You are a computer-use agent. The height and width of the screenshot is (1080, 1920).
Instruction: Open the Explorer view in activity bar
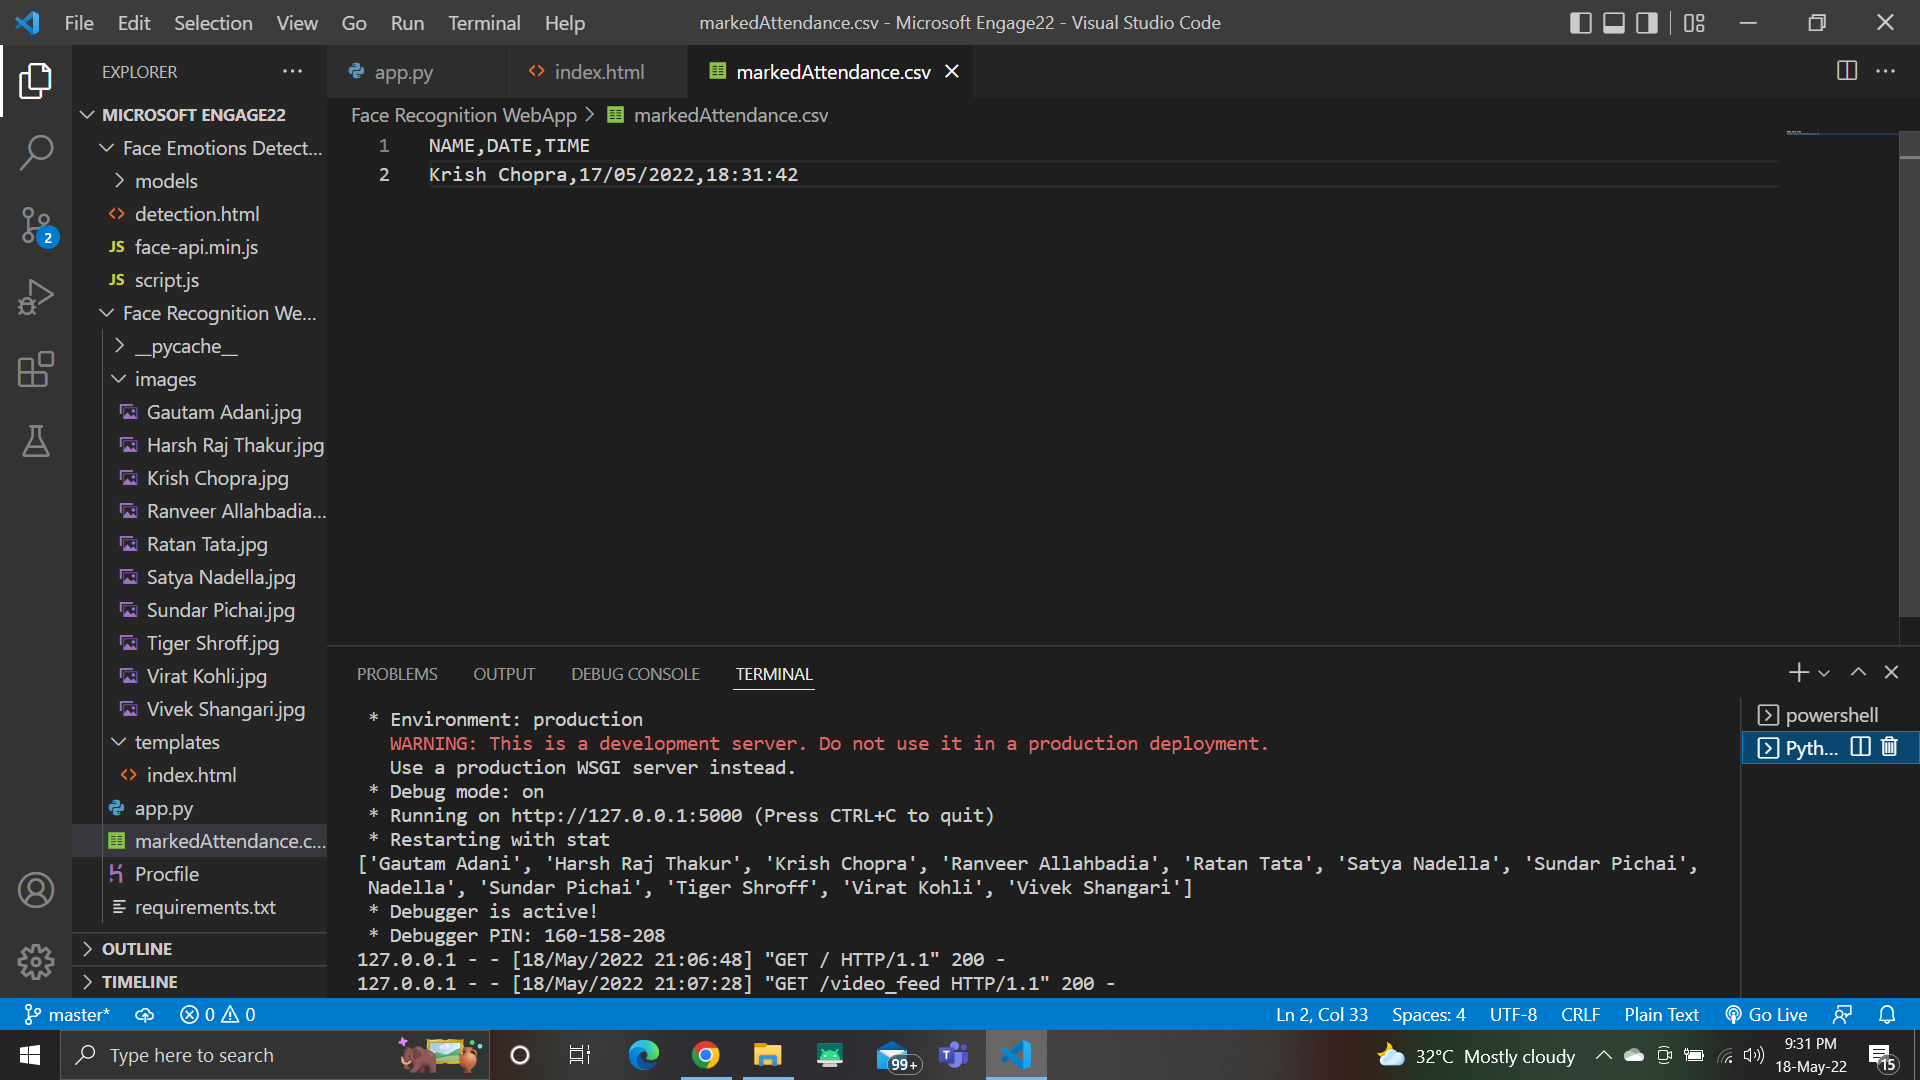(x=36, y=81)
